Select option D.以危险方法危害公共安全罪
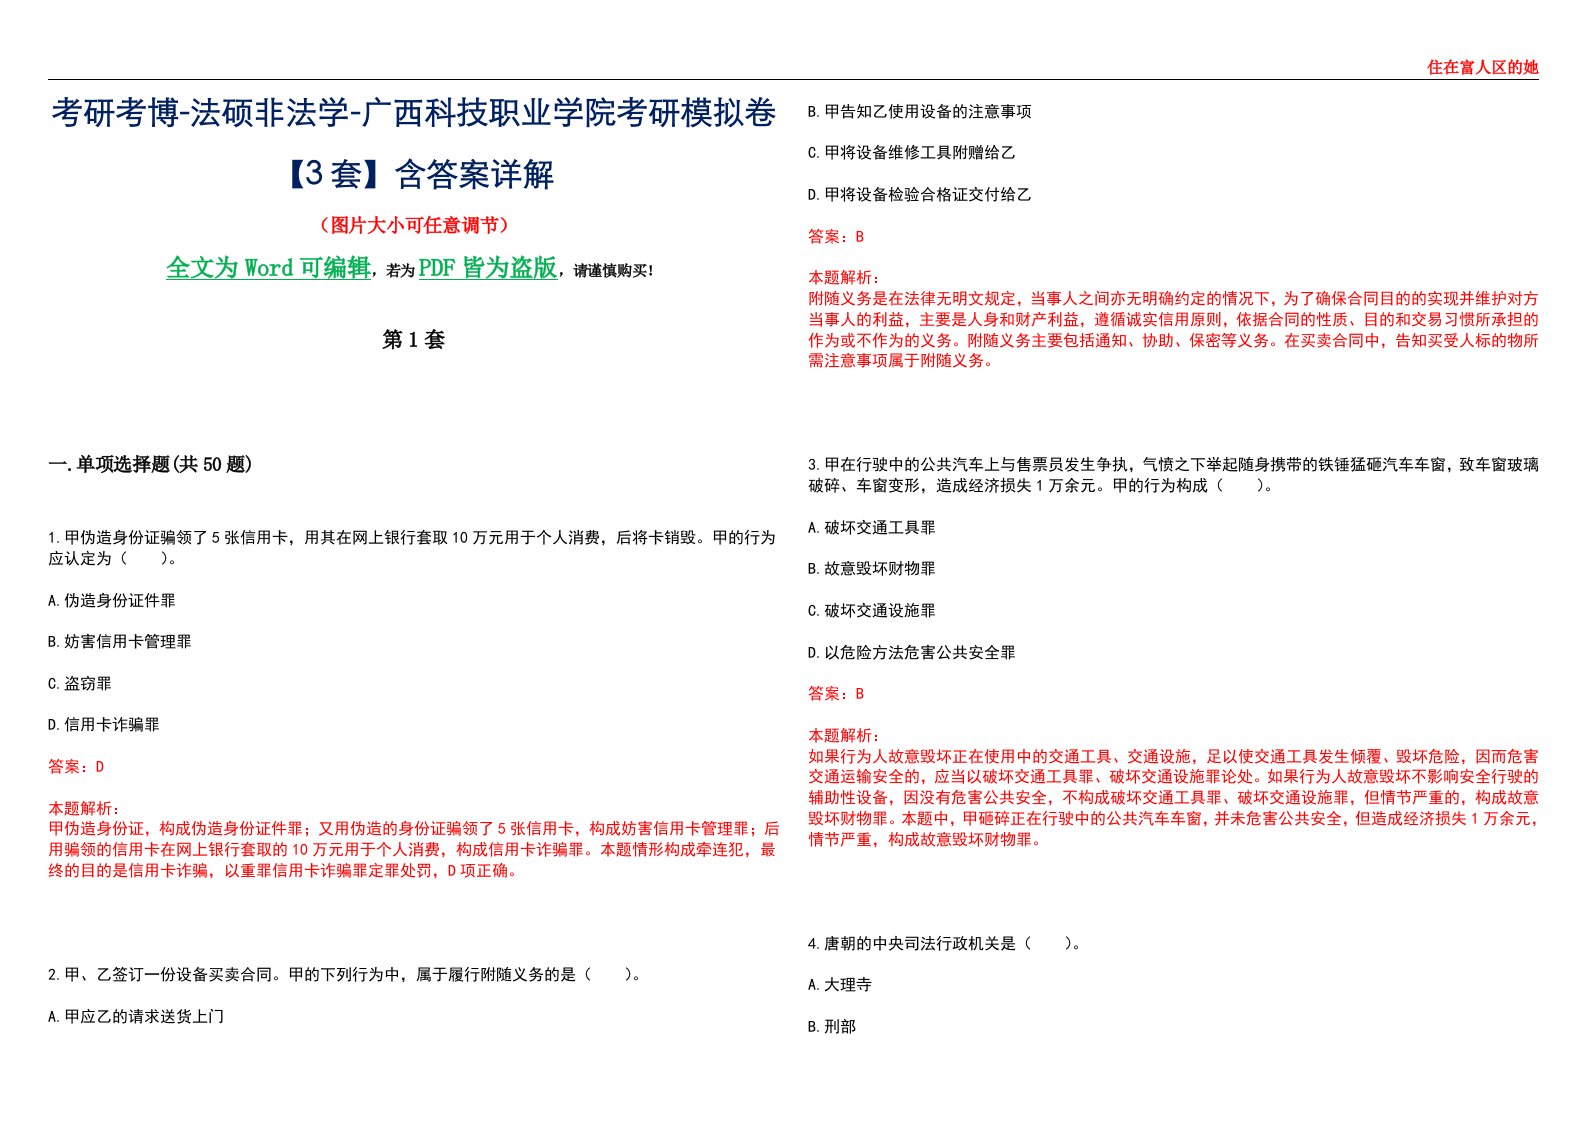Image resolution: width=1587 pixels, height=1122 pixels. 911,652
